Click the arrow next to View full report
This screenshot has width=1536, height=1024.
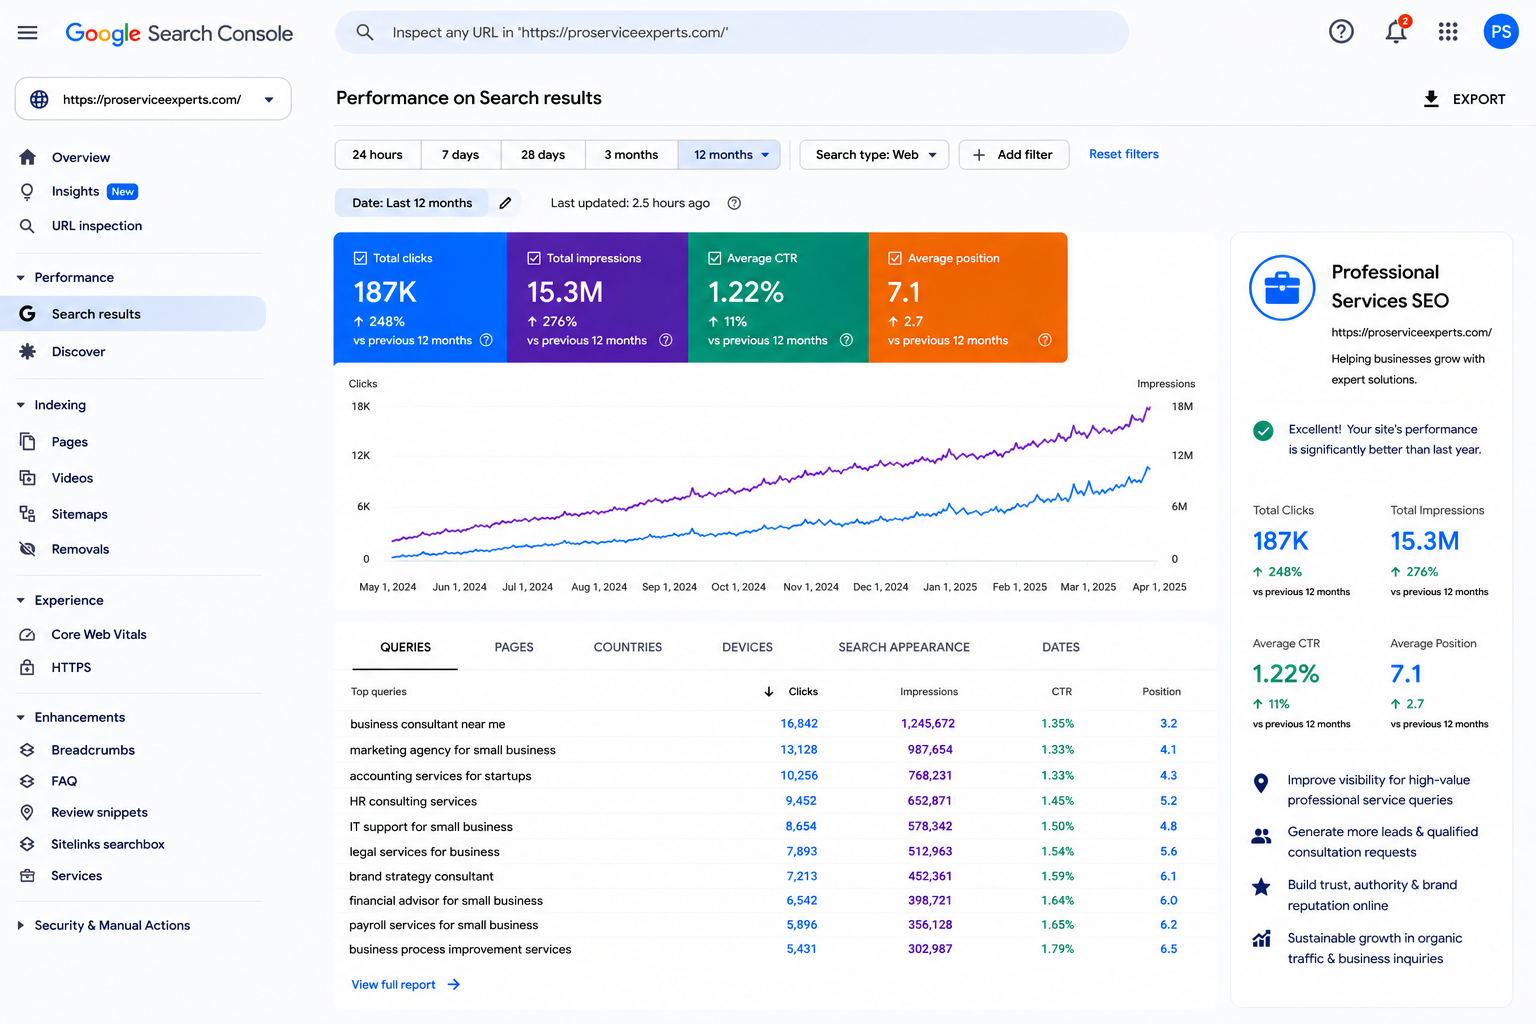tap(454, 985)
